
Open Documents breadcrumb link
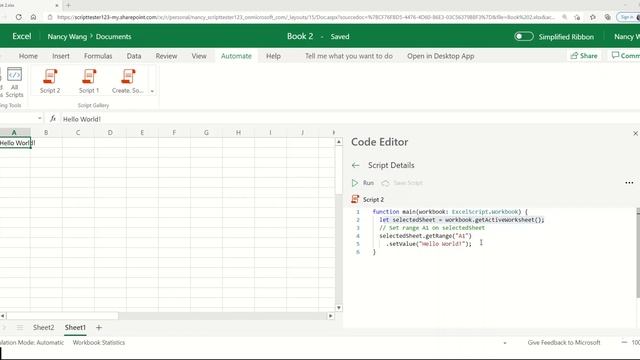click(x=113, y=36)
